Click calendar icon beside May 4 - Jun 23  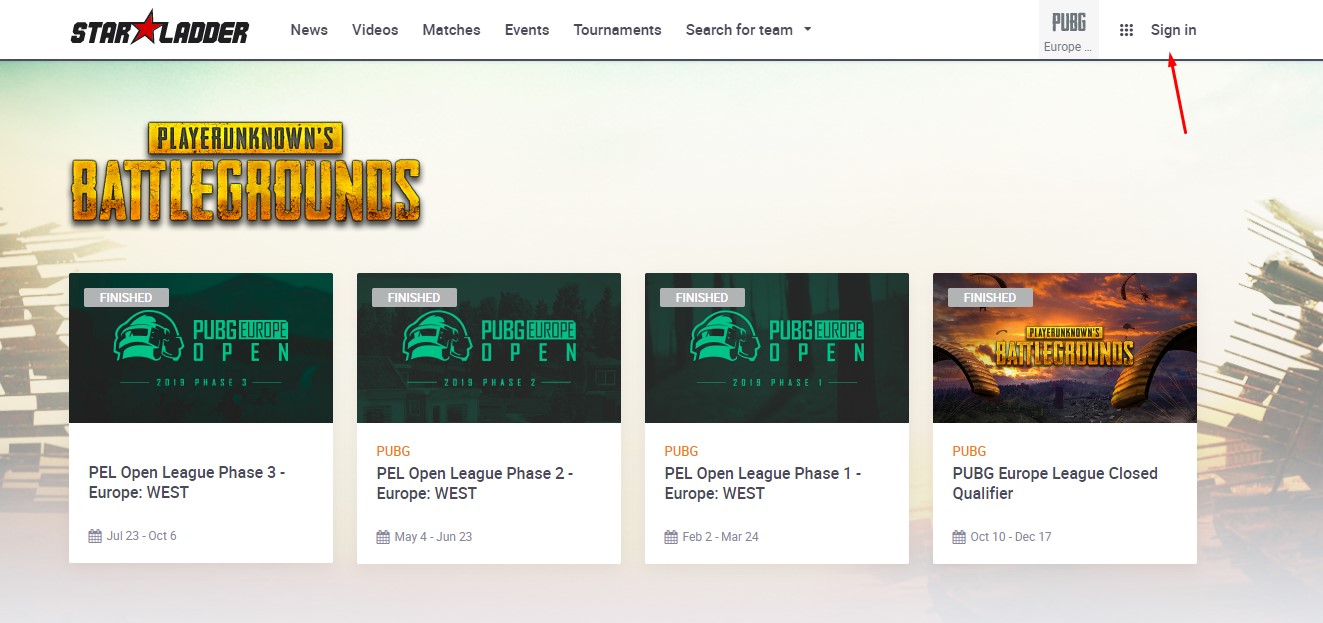pyautogui.click(x=383, y=537)
